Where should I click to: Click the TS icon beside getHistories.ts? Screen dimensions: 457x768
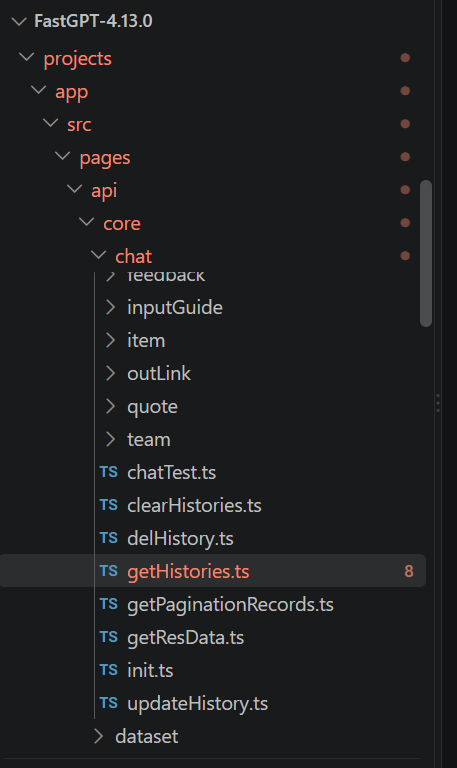coord(109,571)
